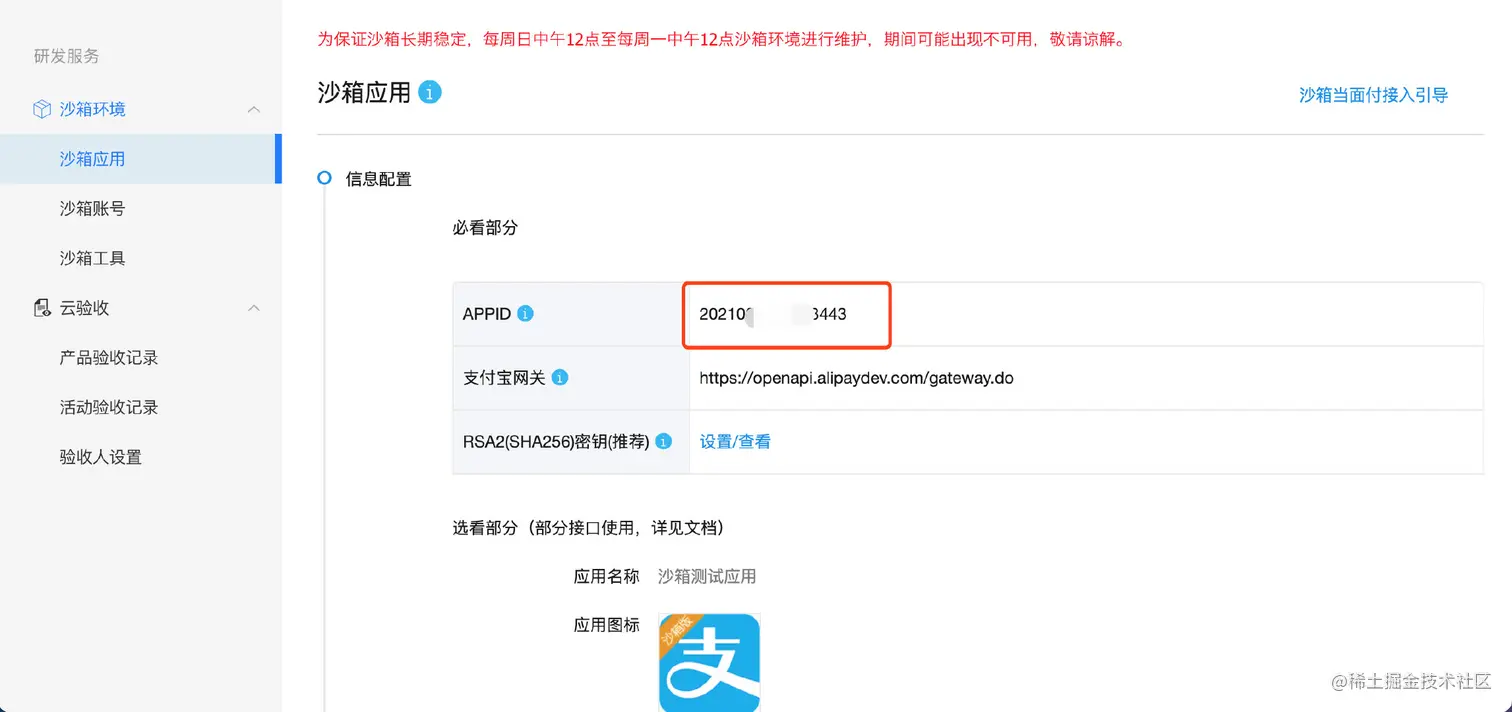Image resolution: width=1512 pixels, height=712 pixels.
Task: Click the info icon beside APPID
Action: point(525,313)
